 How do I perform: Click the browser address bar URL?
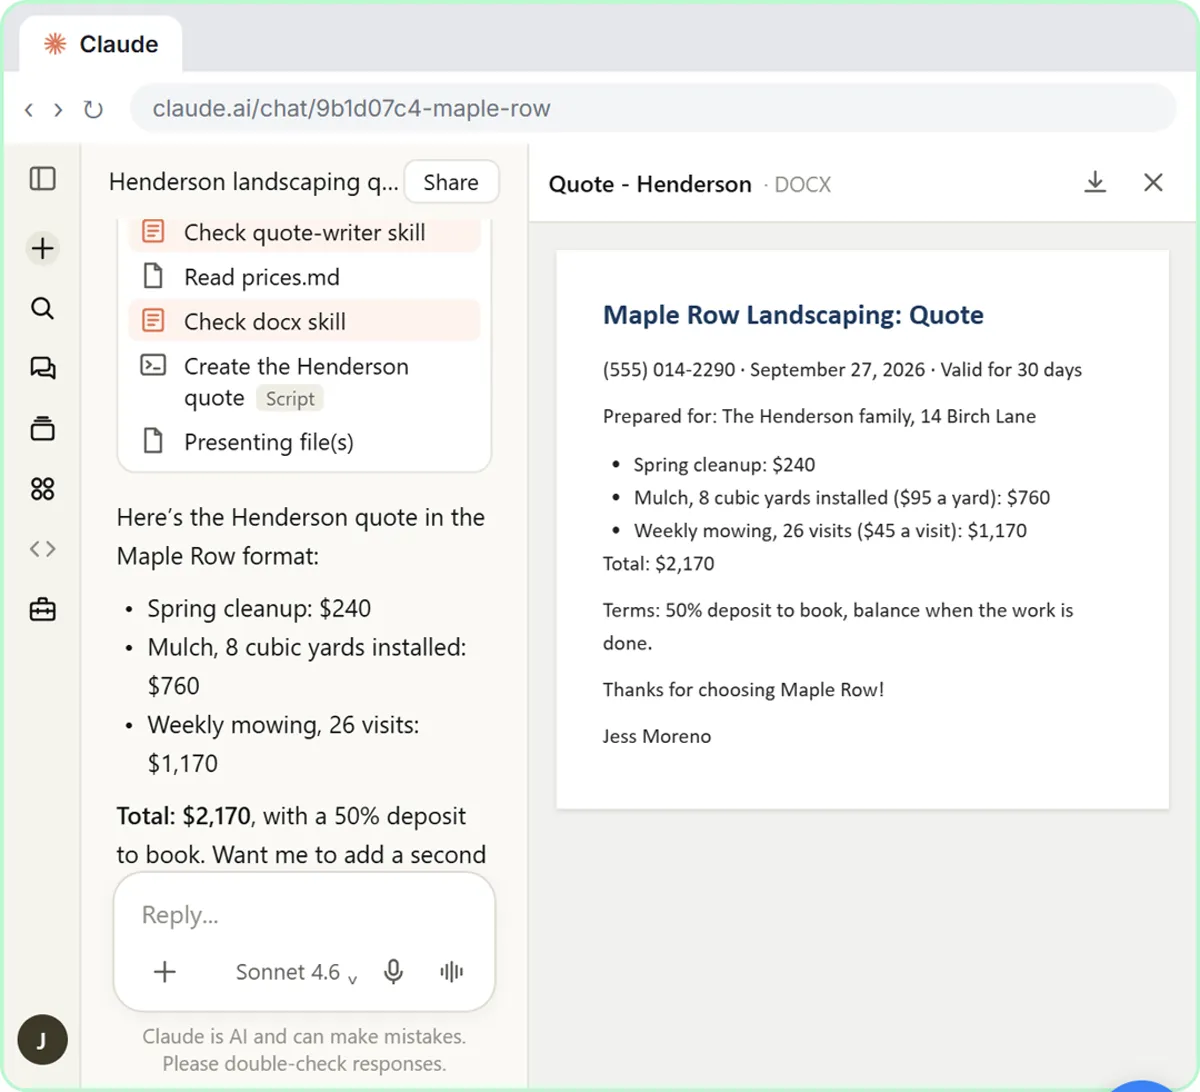[652, 108]
